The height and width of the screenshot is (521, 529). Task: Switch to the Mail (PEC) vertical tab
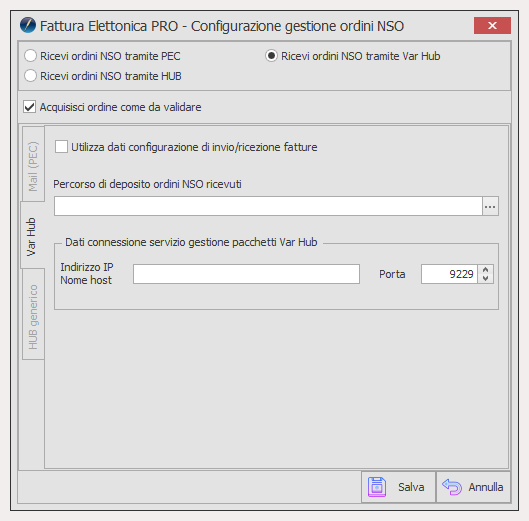click(33, 164)
